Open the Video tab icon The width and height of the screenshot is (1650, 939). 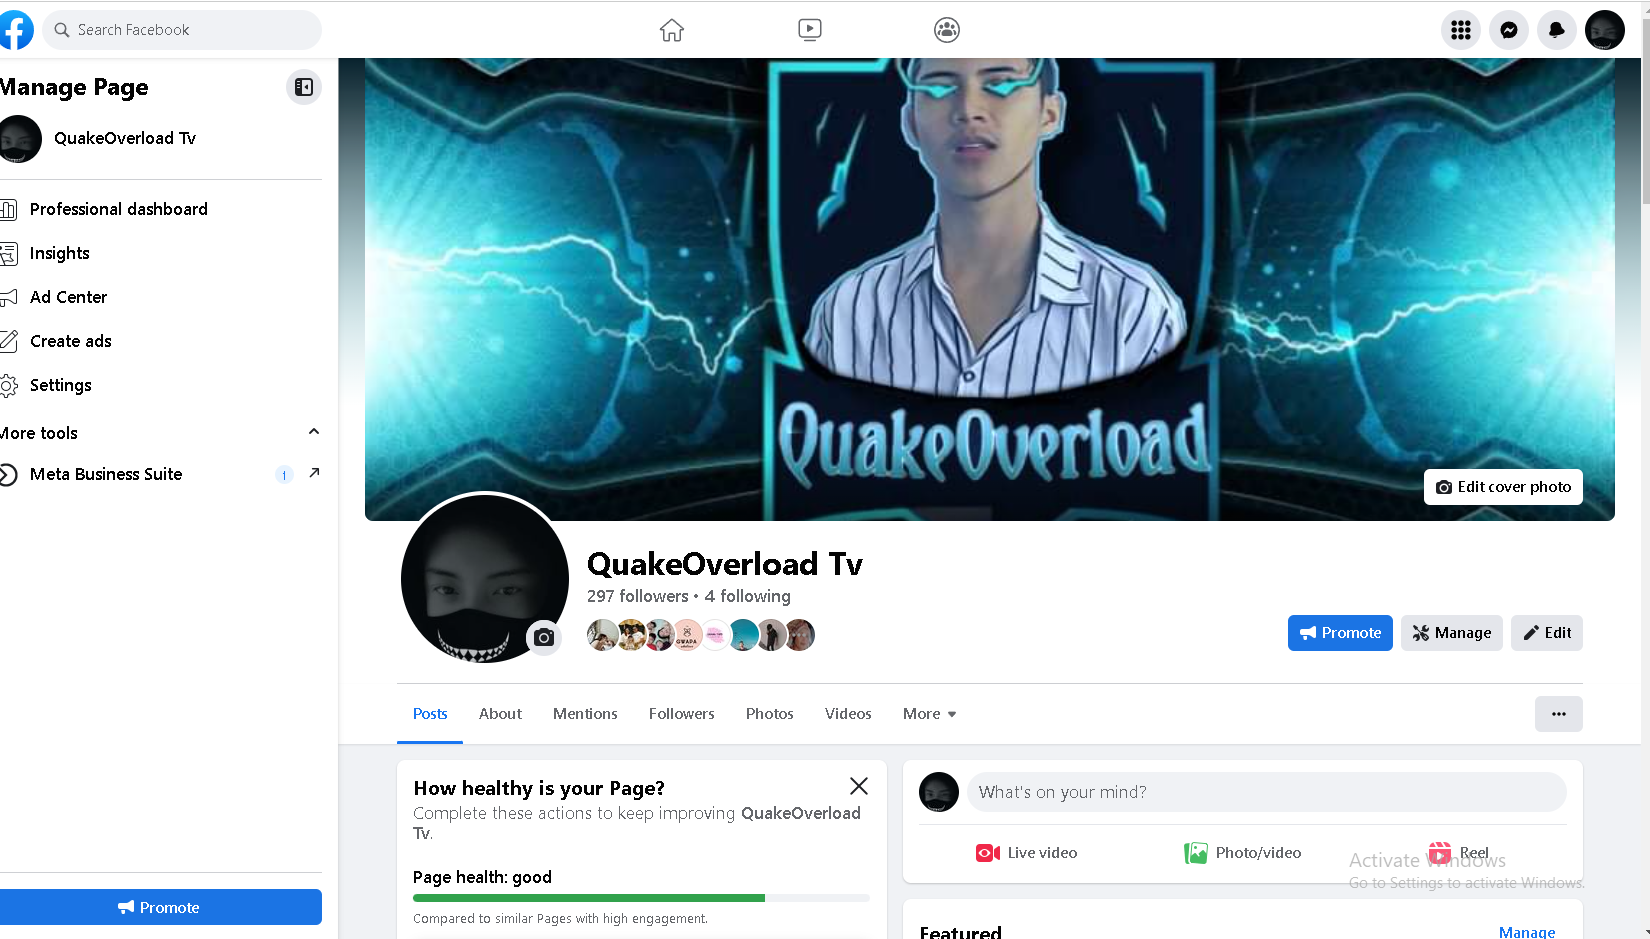tap(810, 30)
